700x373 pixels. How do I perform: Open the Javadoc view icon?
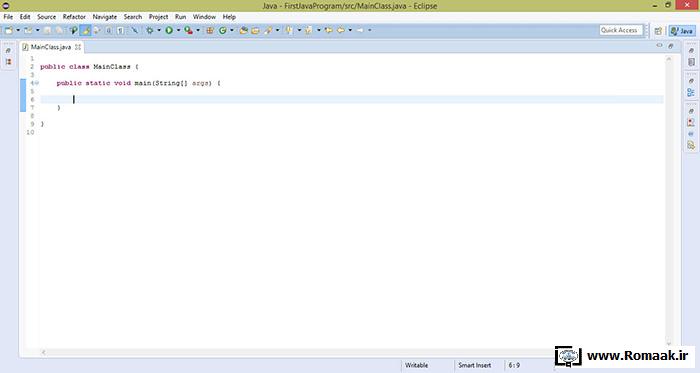point(691,134)
